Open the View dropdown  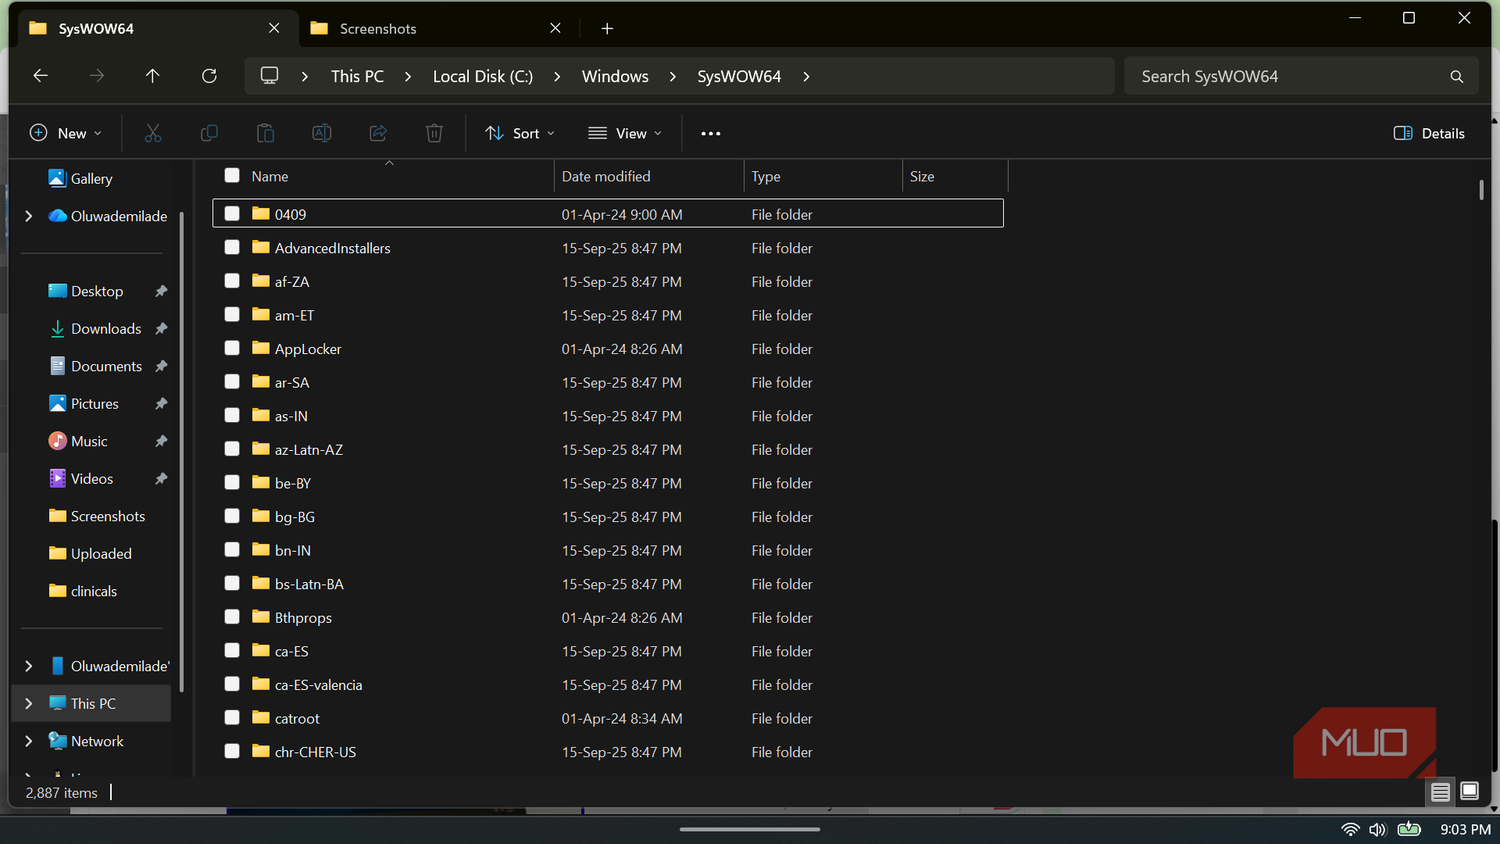click(625, 133)
